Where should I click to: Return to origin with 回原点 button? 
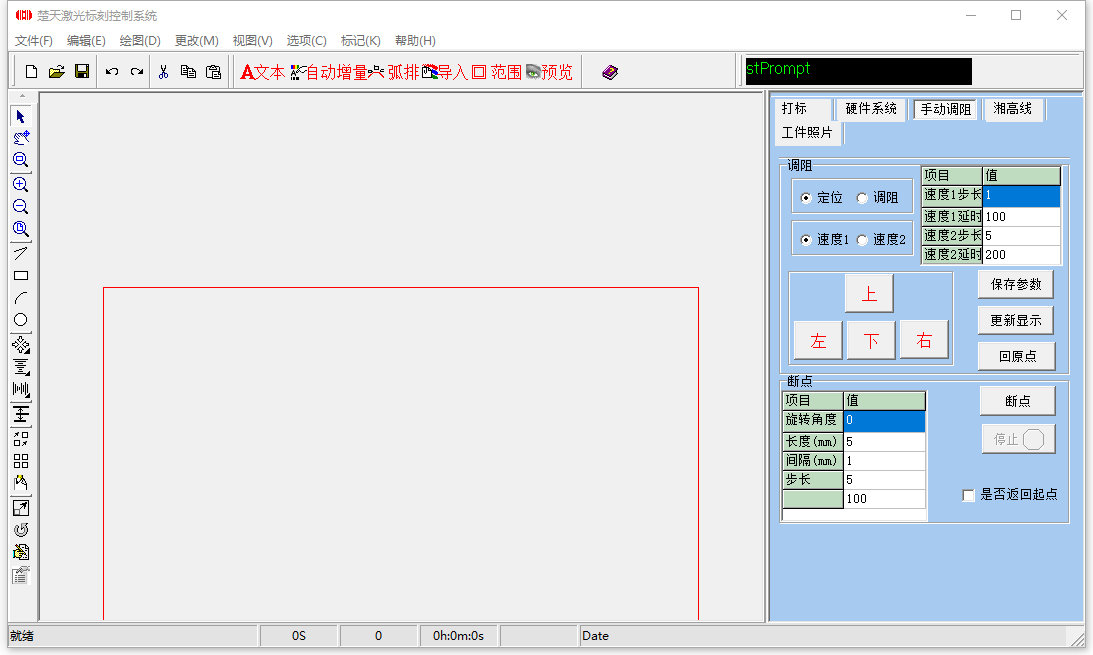click(x=1017, y=357)
